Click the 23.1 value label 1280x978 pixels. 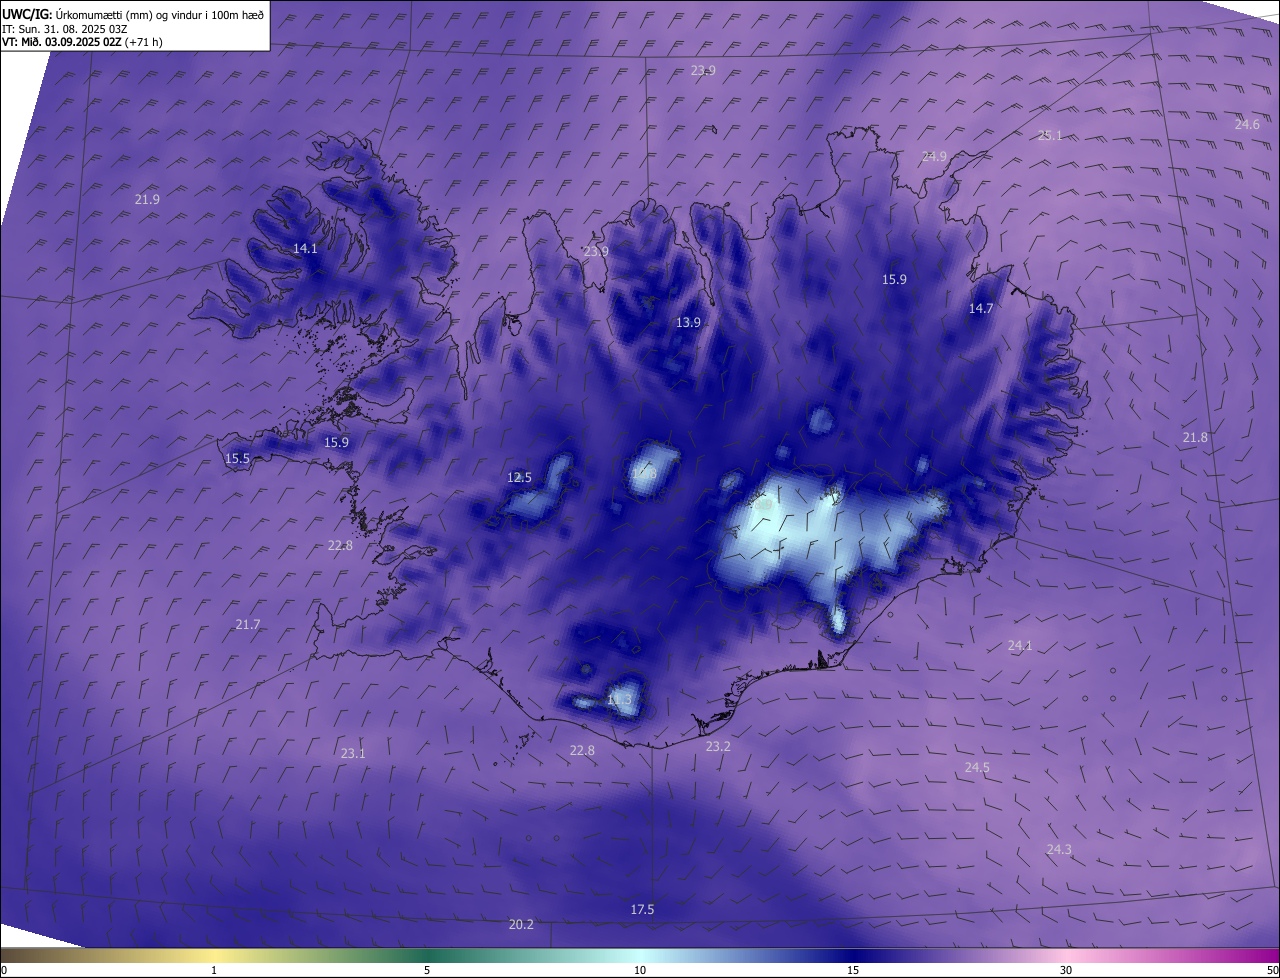(353, 753)
